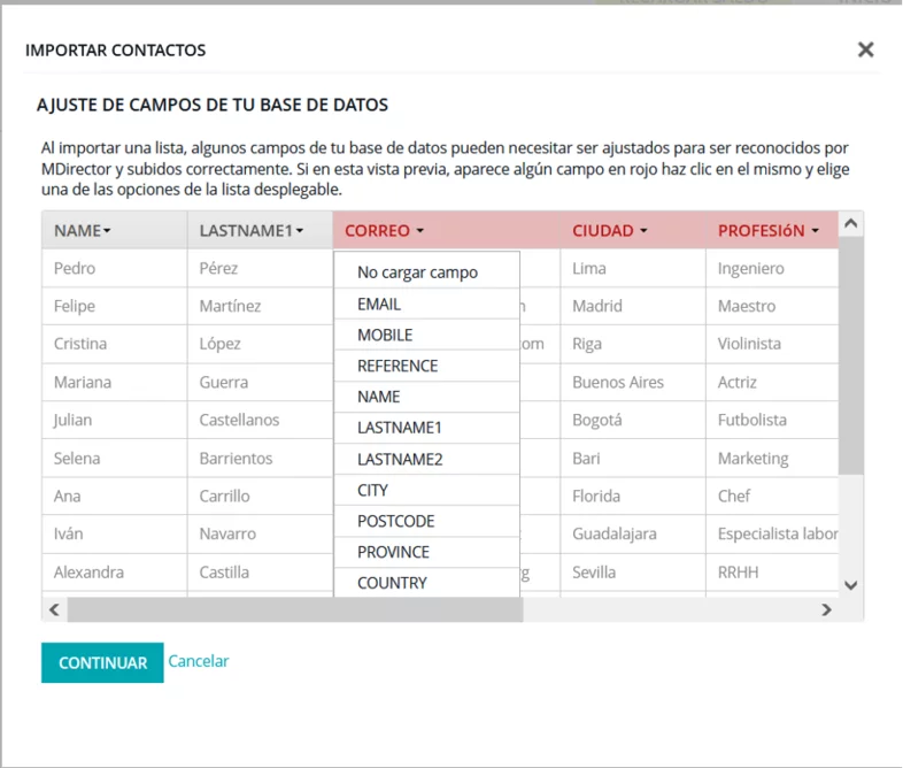Click the 'Felipe' name cell
Image resolution: width=904 pixels, height=768 pixels.
(x=114, y=306)
